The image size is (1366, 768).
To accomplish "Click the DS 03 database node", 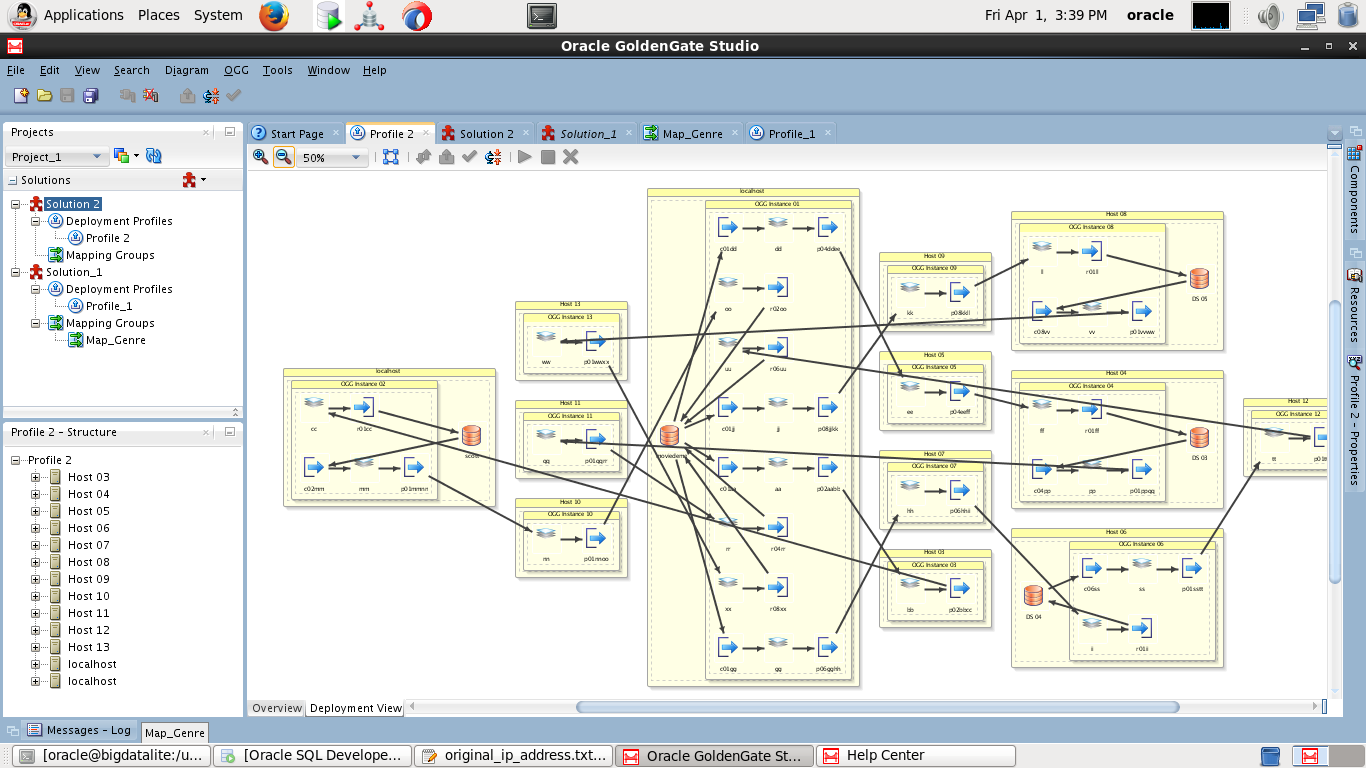I will [x=1199, y=437].
